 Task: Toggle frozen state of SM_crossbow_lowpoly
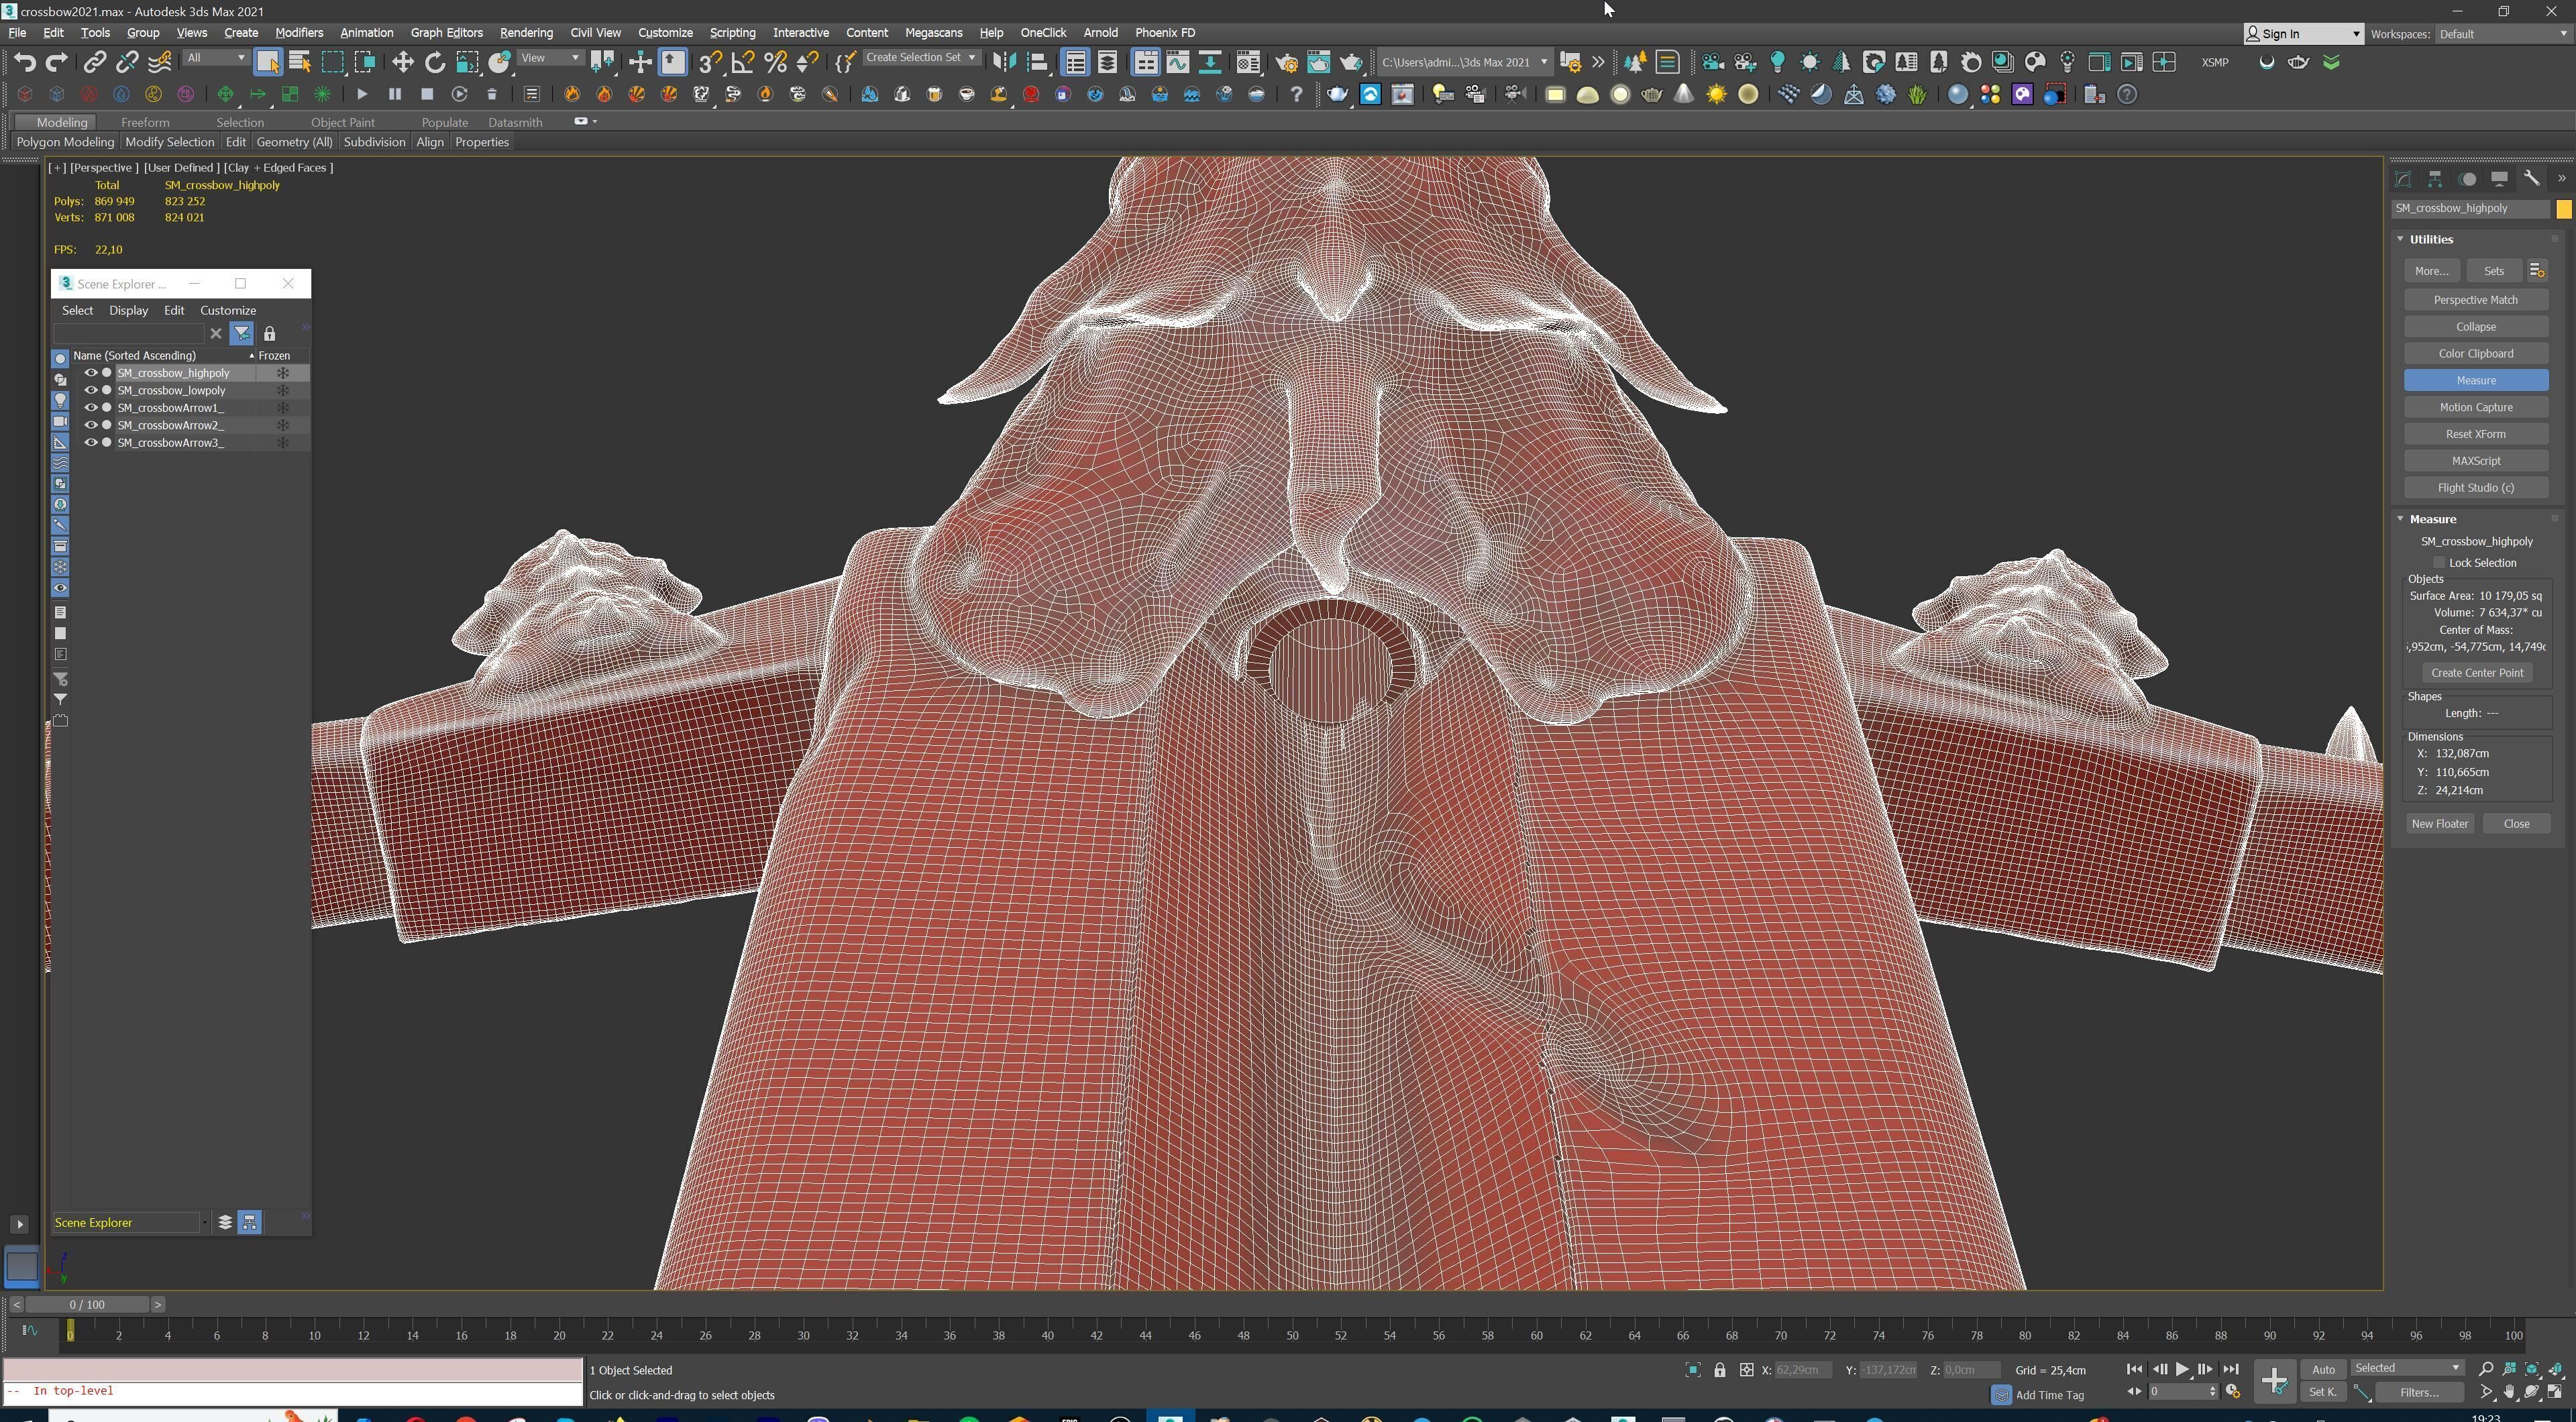pyautogui.click(x=283, y=390)
